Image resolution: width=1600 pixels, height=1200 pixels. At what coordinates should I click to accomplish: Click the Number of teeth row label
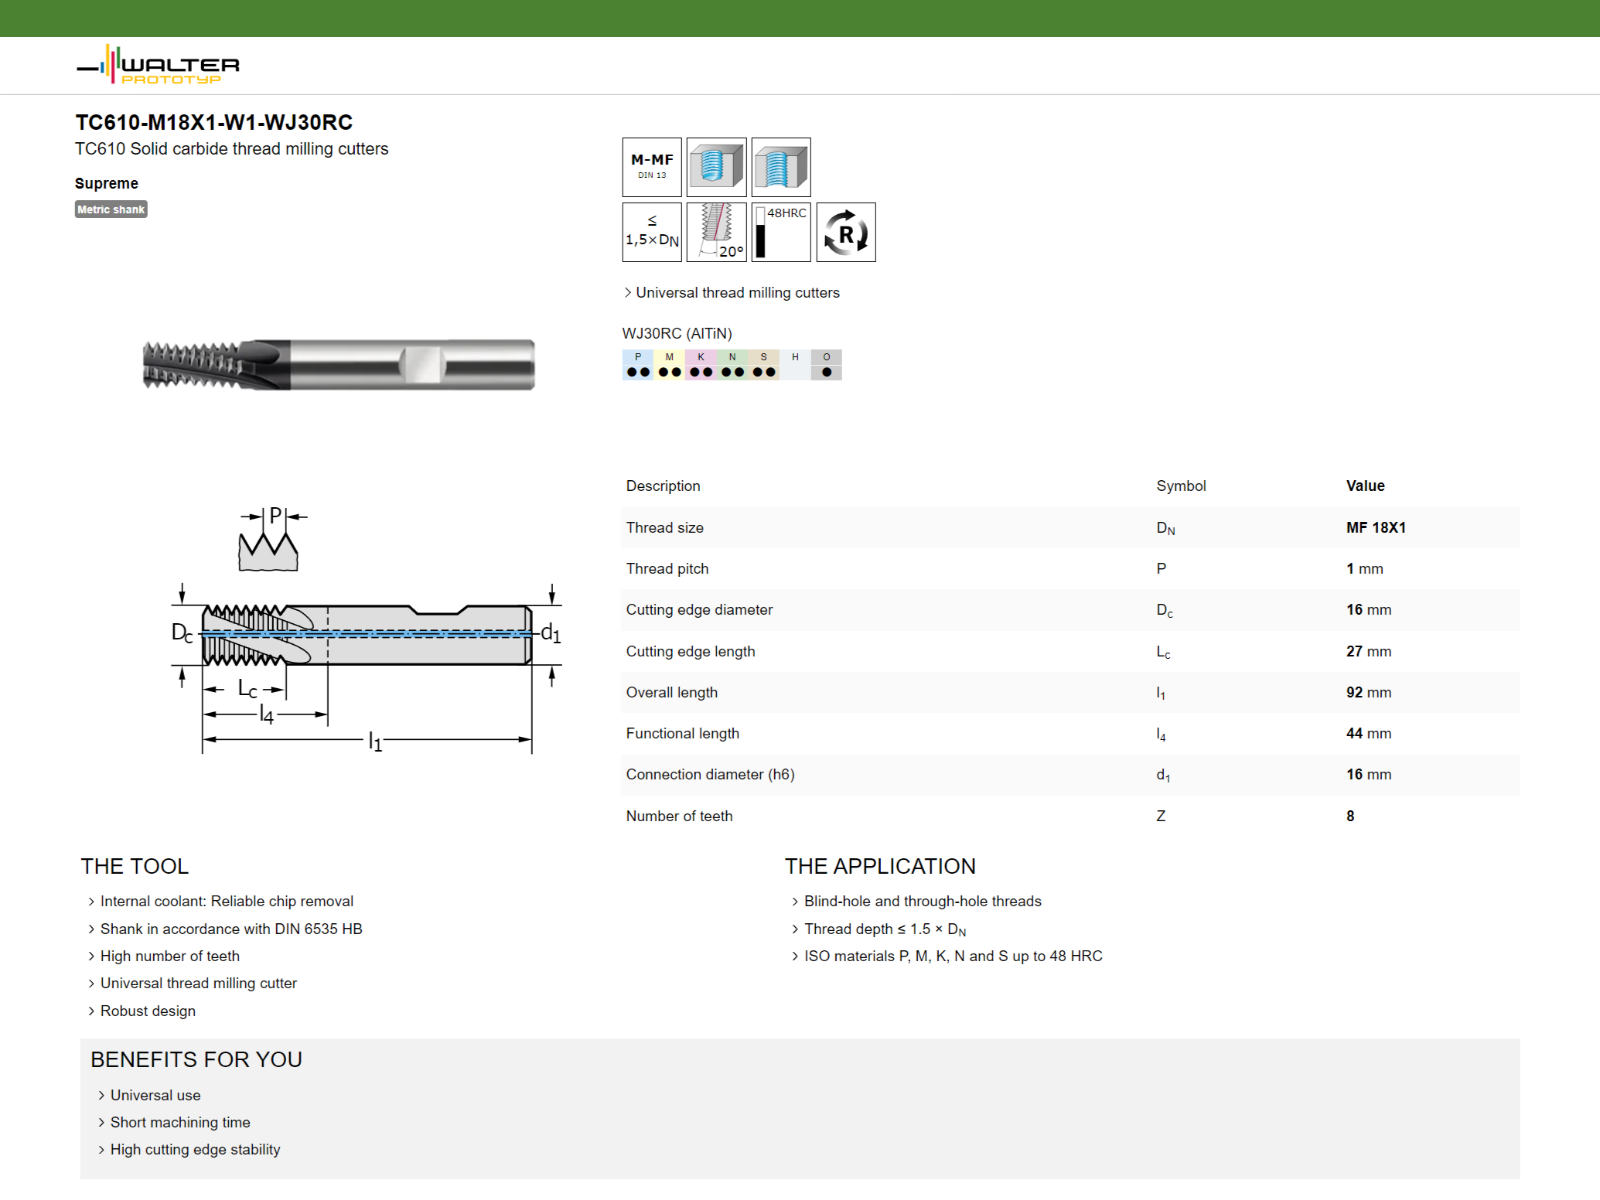679,816
